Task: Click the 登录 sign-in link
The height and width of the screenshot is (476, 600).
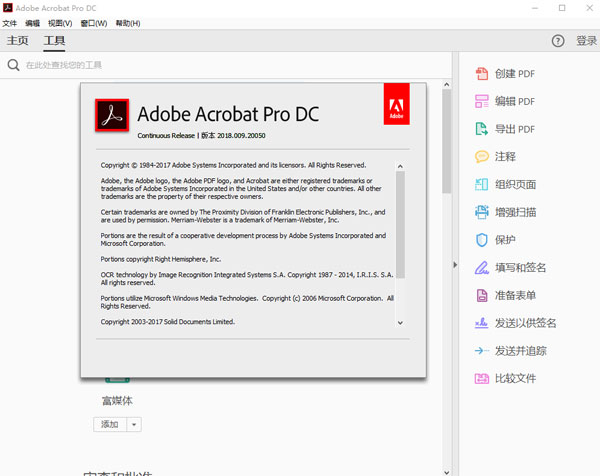Action: coord(587,41)
